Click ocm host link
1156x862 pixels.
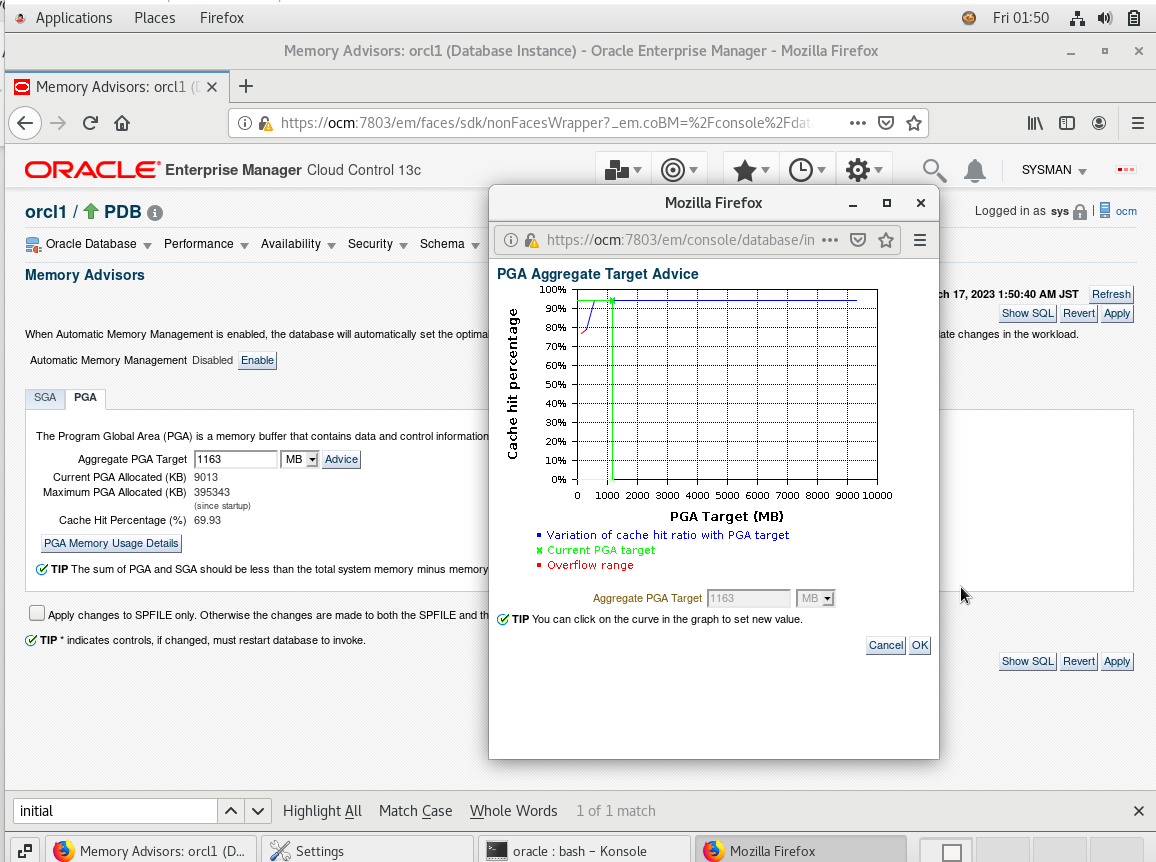1126,212
